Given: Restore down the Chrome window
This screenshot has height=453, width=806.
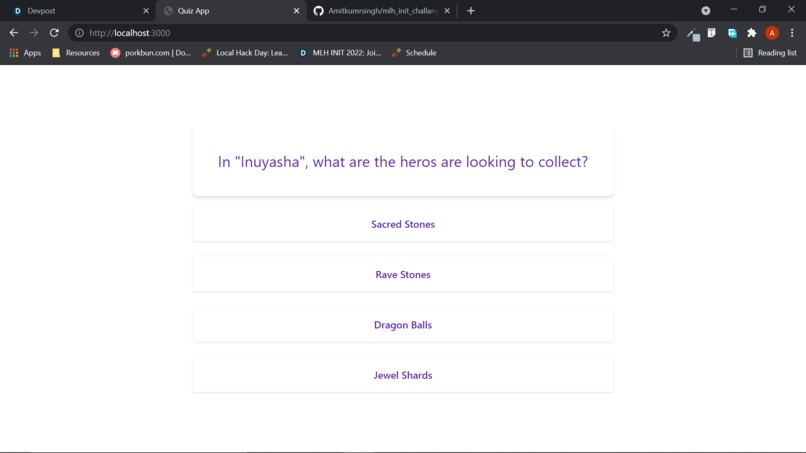Looking at the screenshot, I should click(762, 10).
